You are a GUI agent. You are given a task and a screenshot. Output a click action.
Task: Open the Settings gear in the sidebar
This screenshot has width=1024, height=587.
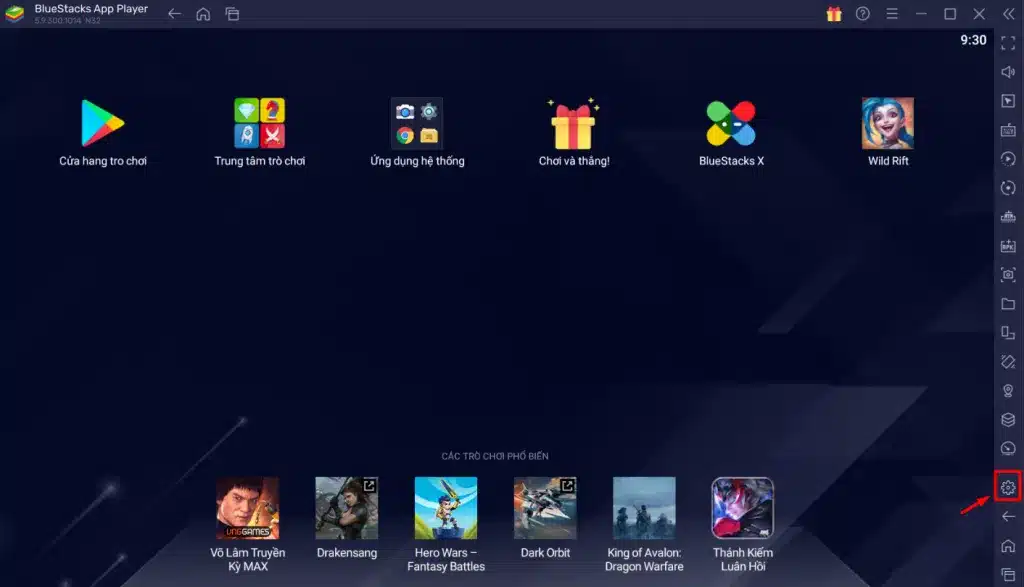(x=1008, y=487)
